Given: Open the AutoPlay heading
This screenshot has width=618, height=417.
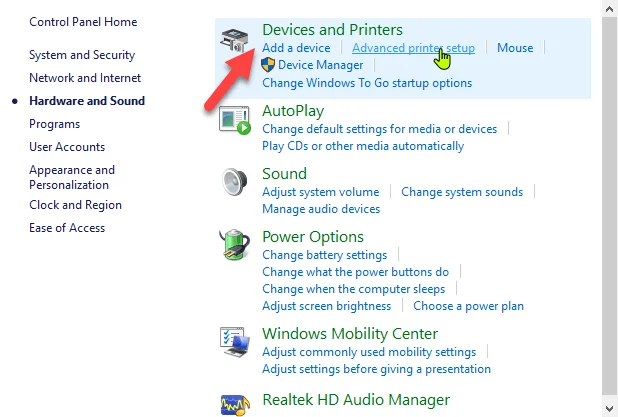Looking at the screenshot, I should pos(293,111).
